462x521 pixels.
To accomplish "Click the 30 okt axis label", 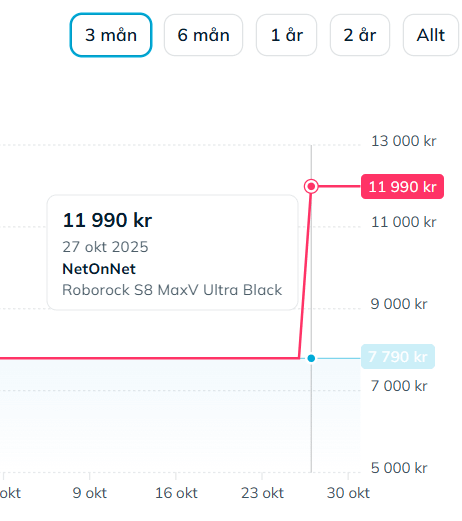I will (348, 493).
